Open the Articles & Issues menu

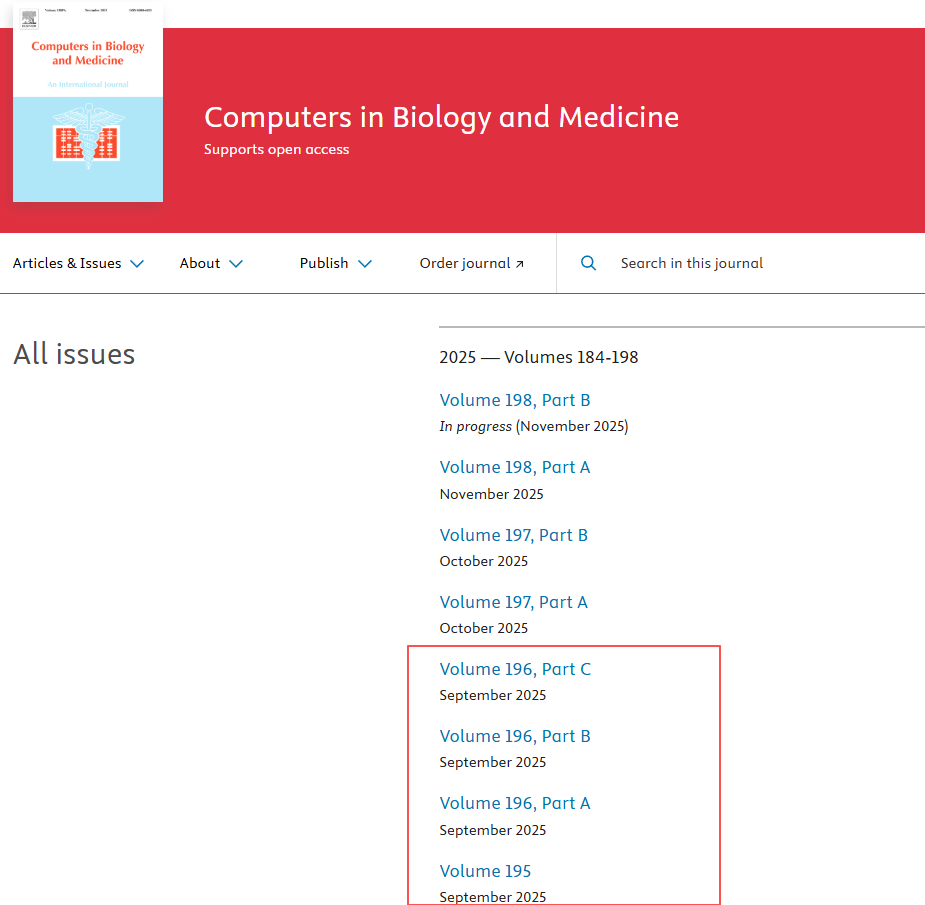[x=67, y=263]
